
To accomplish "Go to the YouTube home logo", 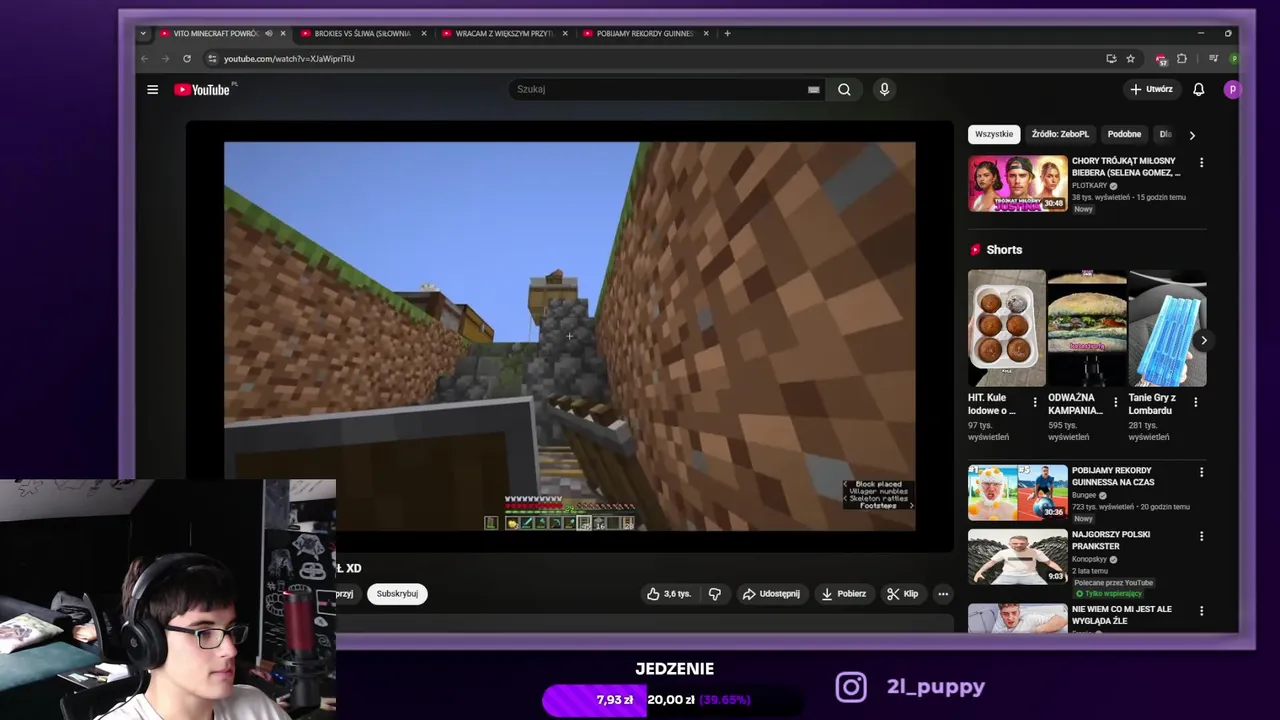I will (x=202, y=89).
